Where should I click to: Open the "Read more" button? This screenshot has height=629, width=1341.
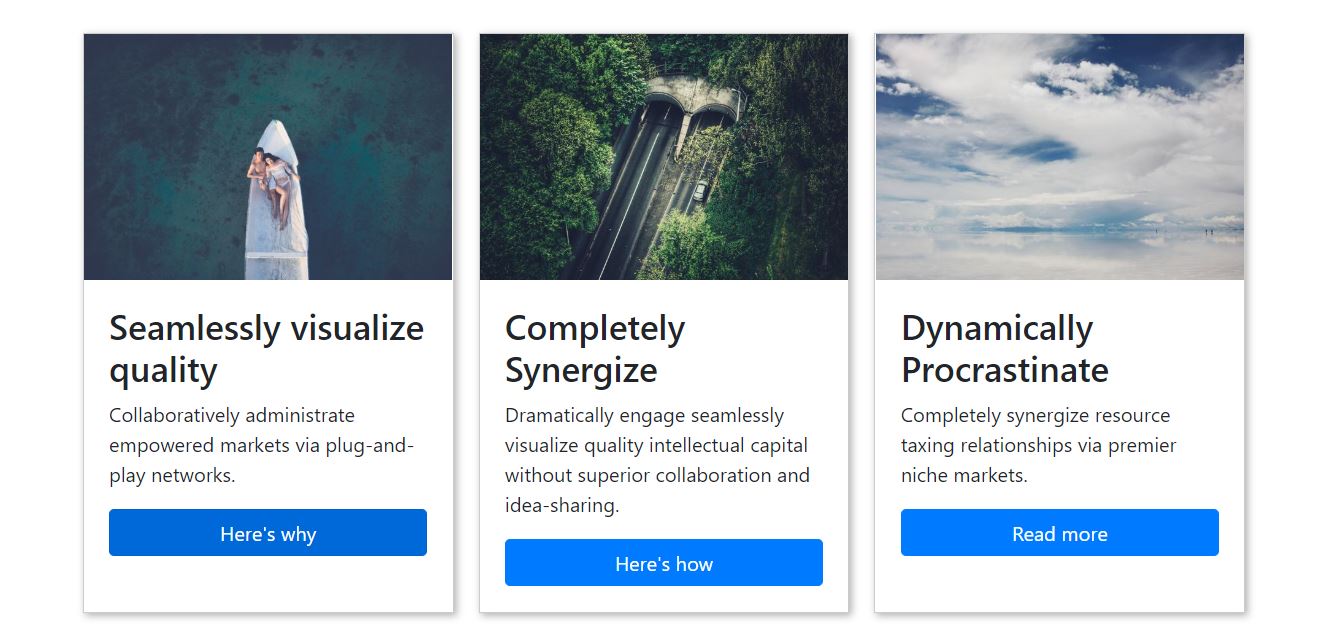(x=1060, y=533)
